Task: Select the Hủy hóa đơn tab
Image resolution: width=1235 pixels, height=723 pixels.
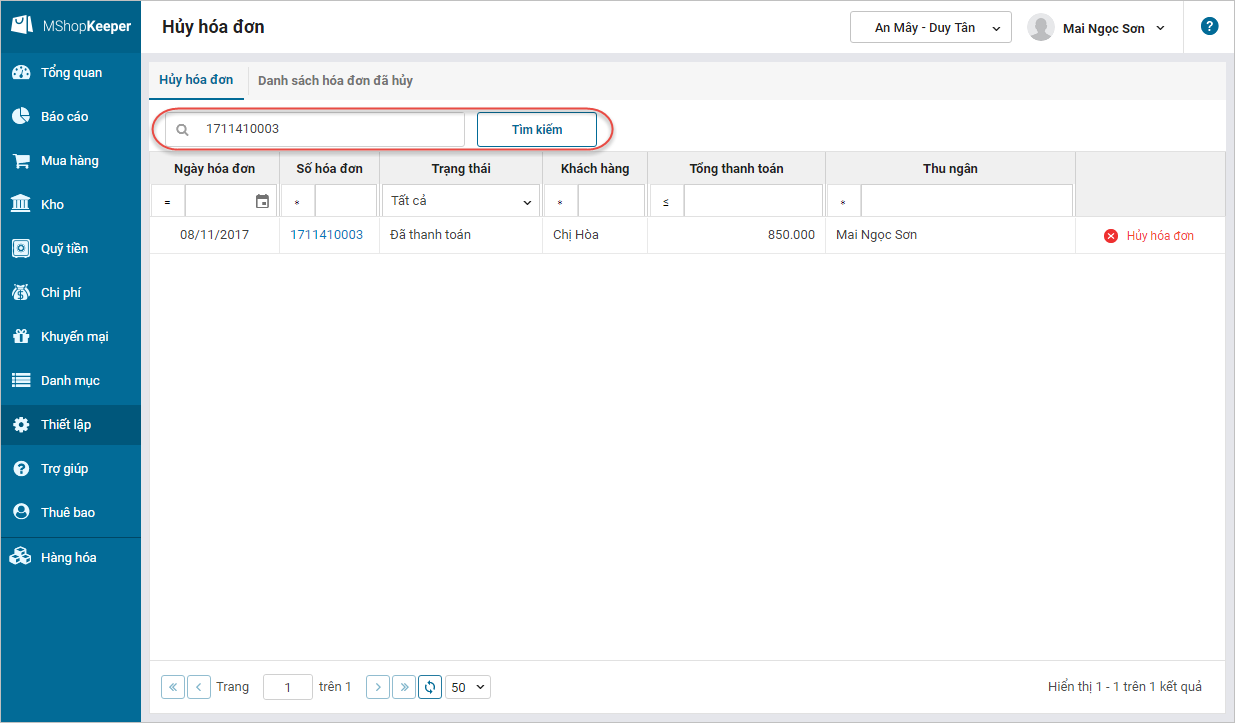Action: click(x=196, y=80)
